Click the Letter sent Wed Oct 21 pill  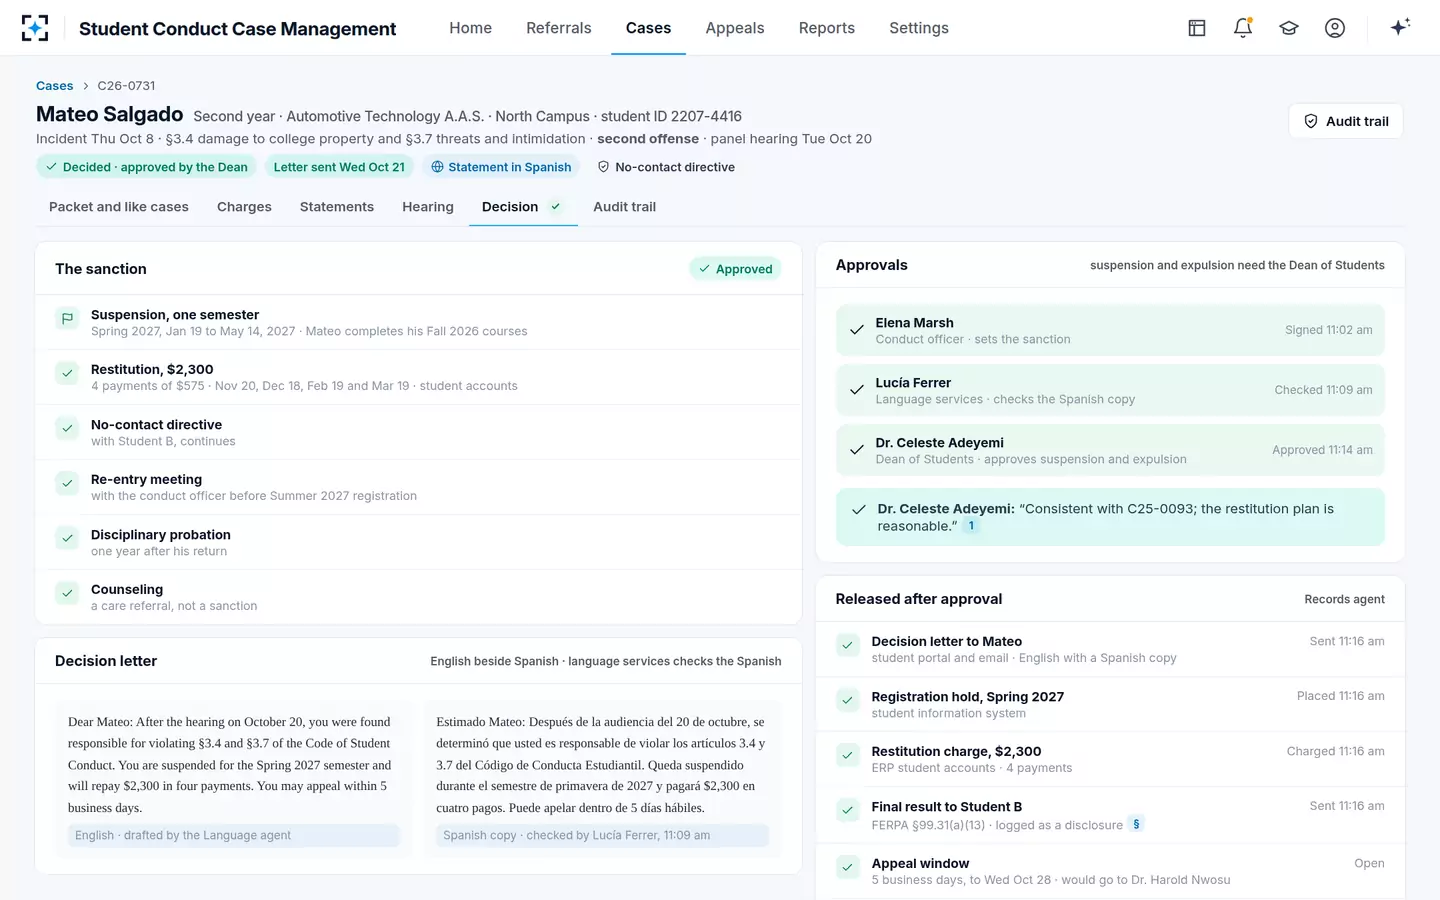339,167
